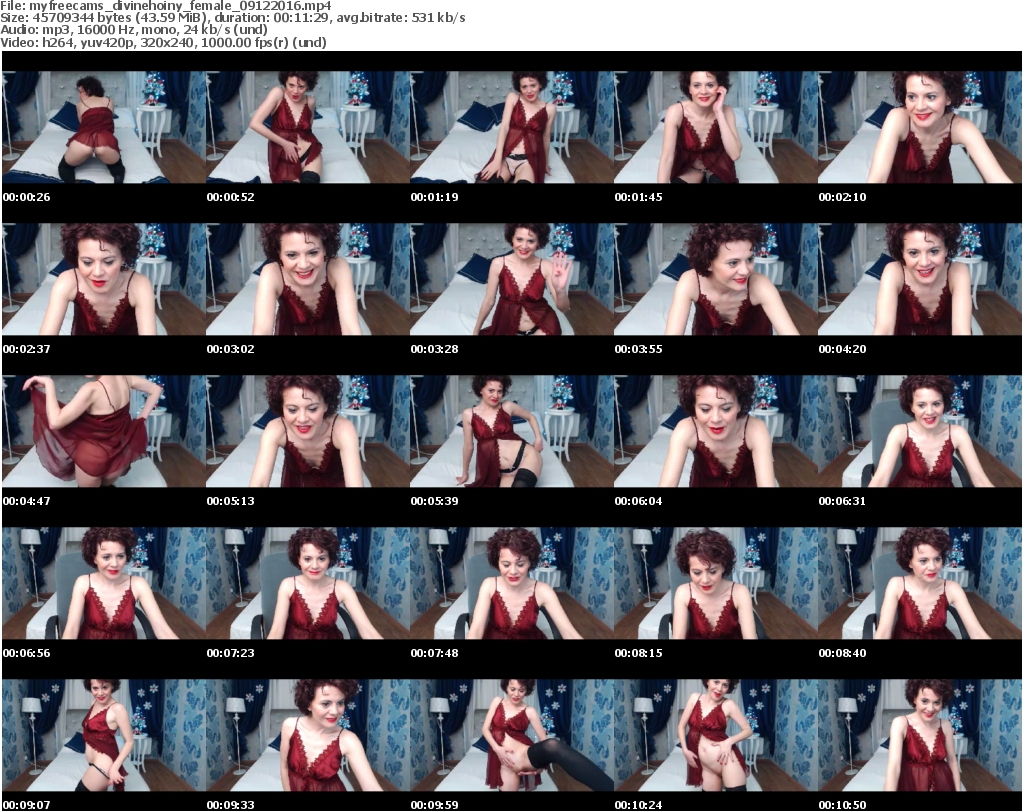This screenshot has width=1024, height=811.
Task: Click the frame timestamped 00:03:28
Action: pyautogui.click(x=511, y=279)
